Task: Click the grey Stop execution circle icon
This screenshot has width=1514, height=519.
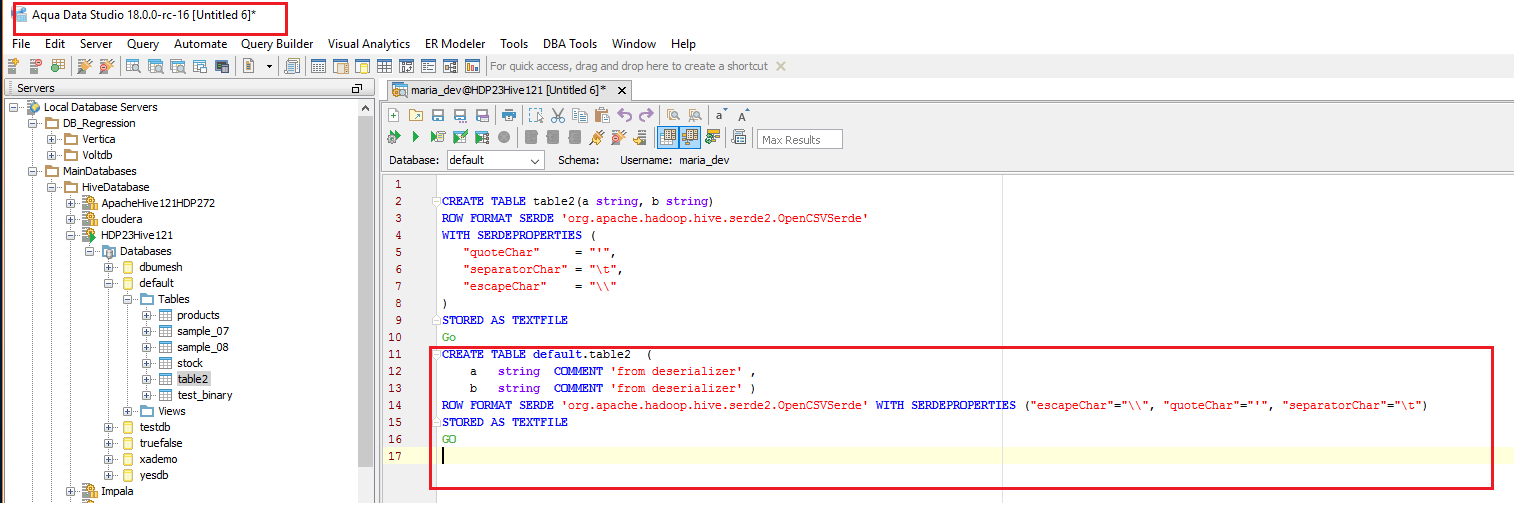Action: tap(504, 137)
